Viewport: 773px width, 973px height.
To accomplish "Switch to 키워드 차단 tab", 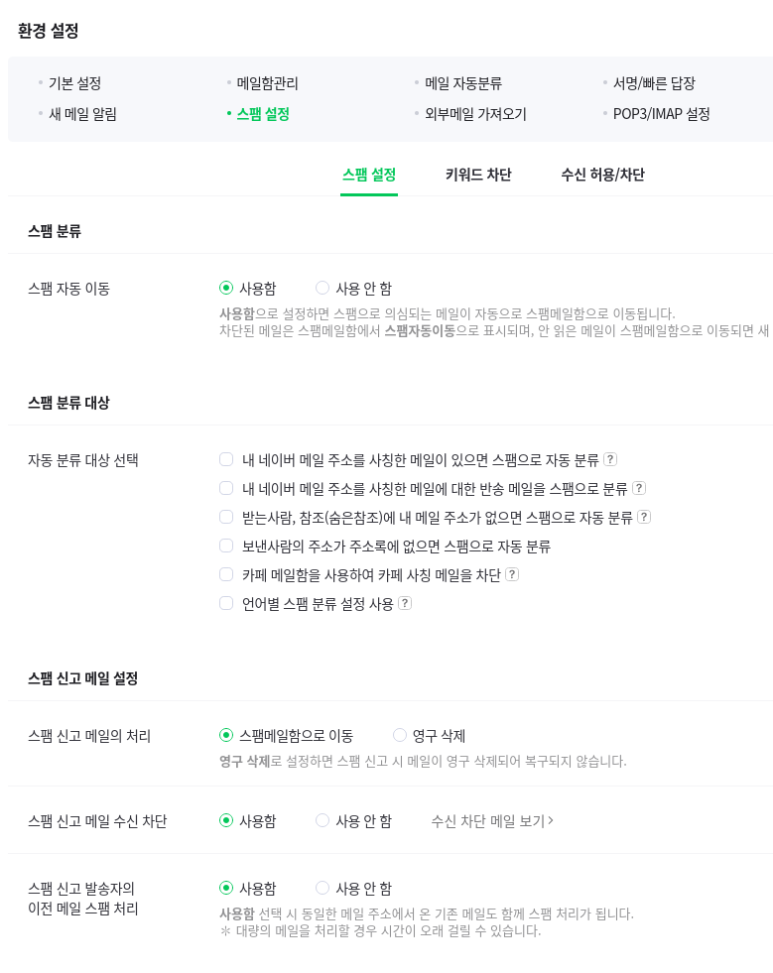I will [478, 175].
